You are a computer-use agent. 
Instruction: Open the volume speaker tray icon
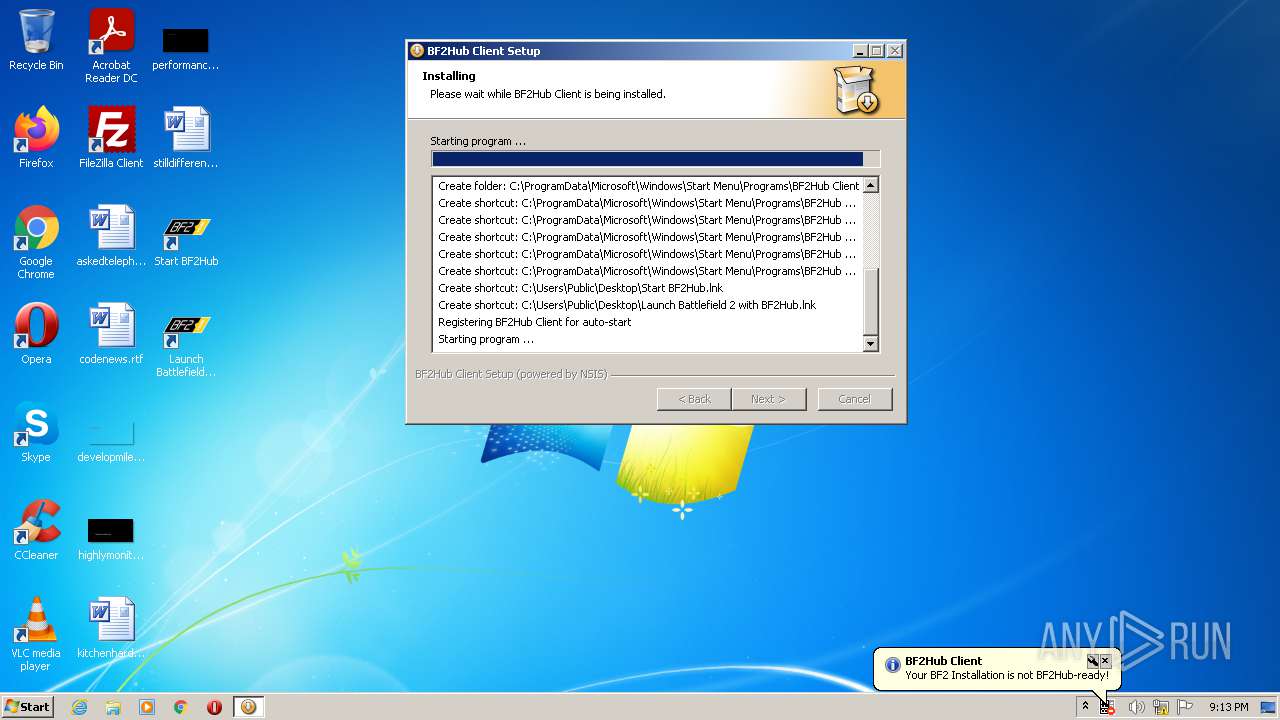coord(1136,707)
